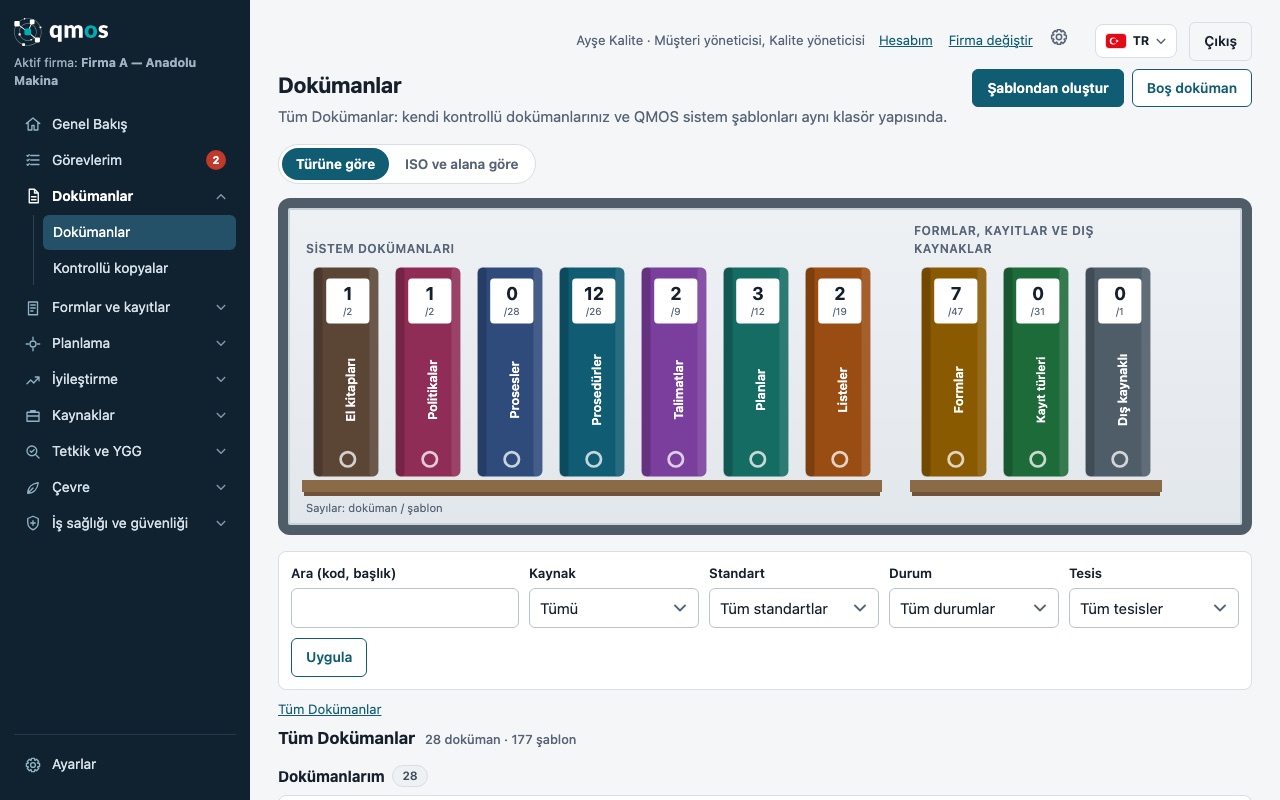1280x800 pixels.
Task: Click the Görevlerim list icon
Action: [33, 160]
